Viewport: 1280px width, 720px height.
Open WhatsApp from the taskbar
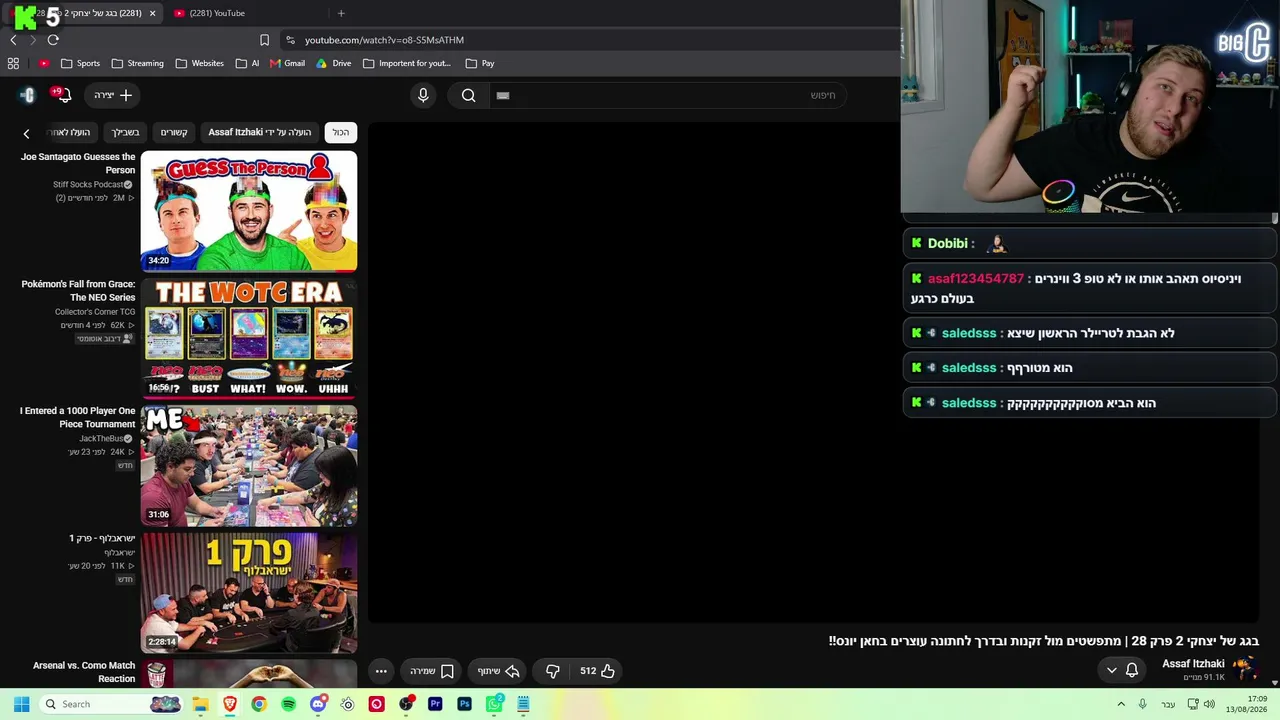494,704
